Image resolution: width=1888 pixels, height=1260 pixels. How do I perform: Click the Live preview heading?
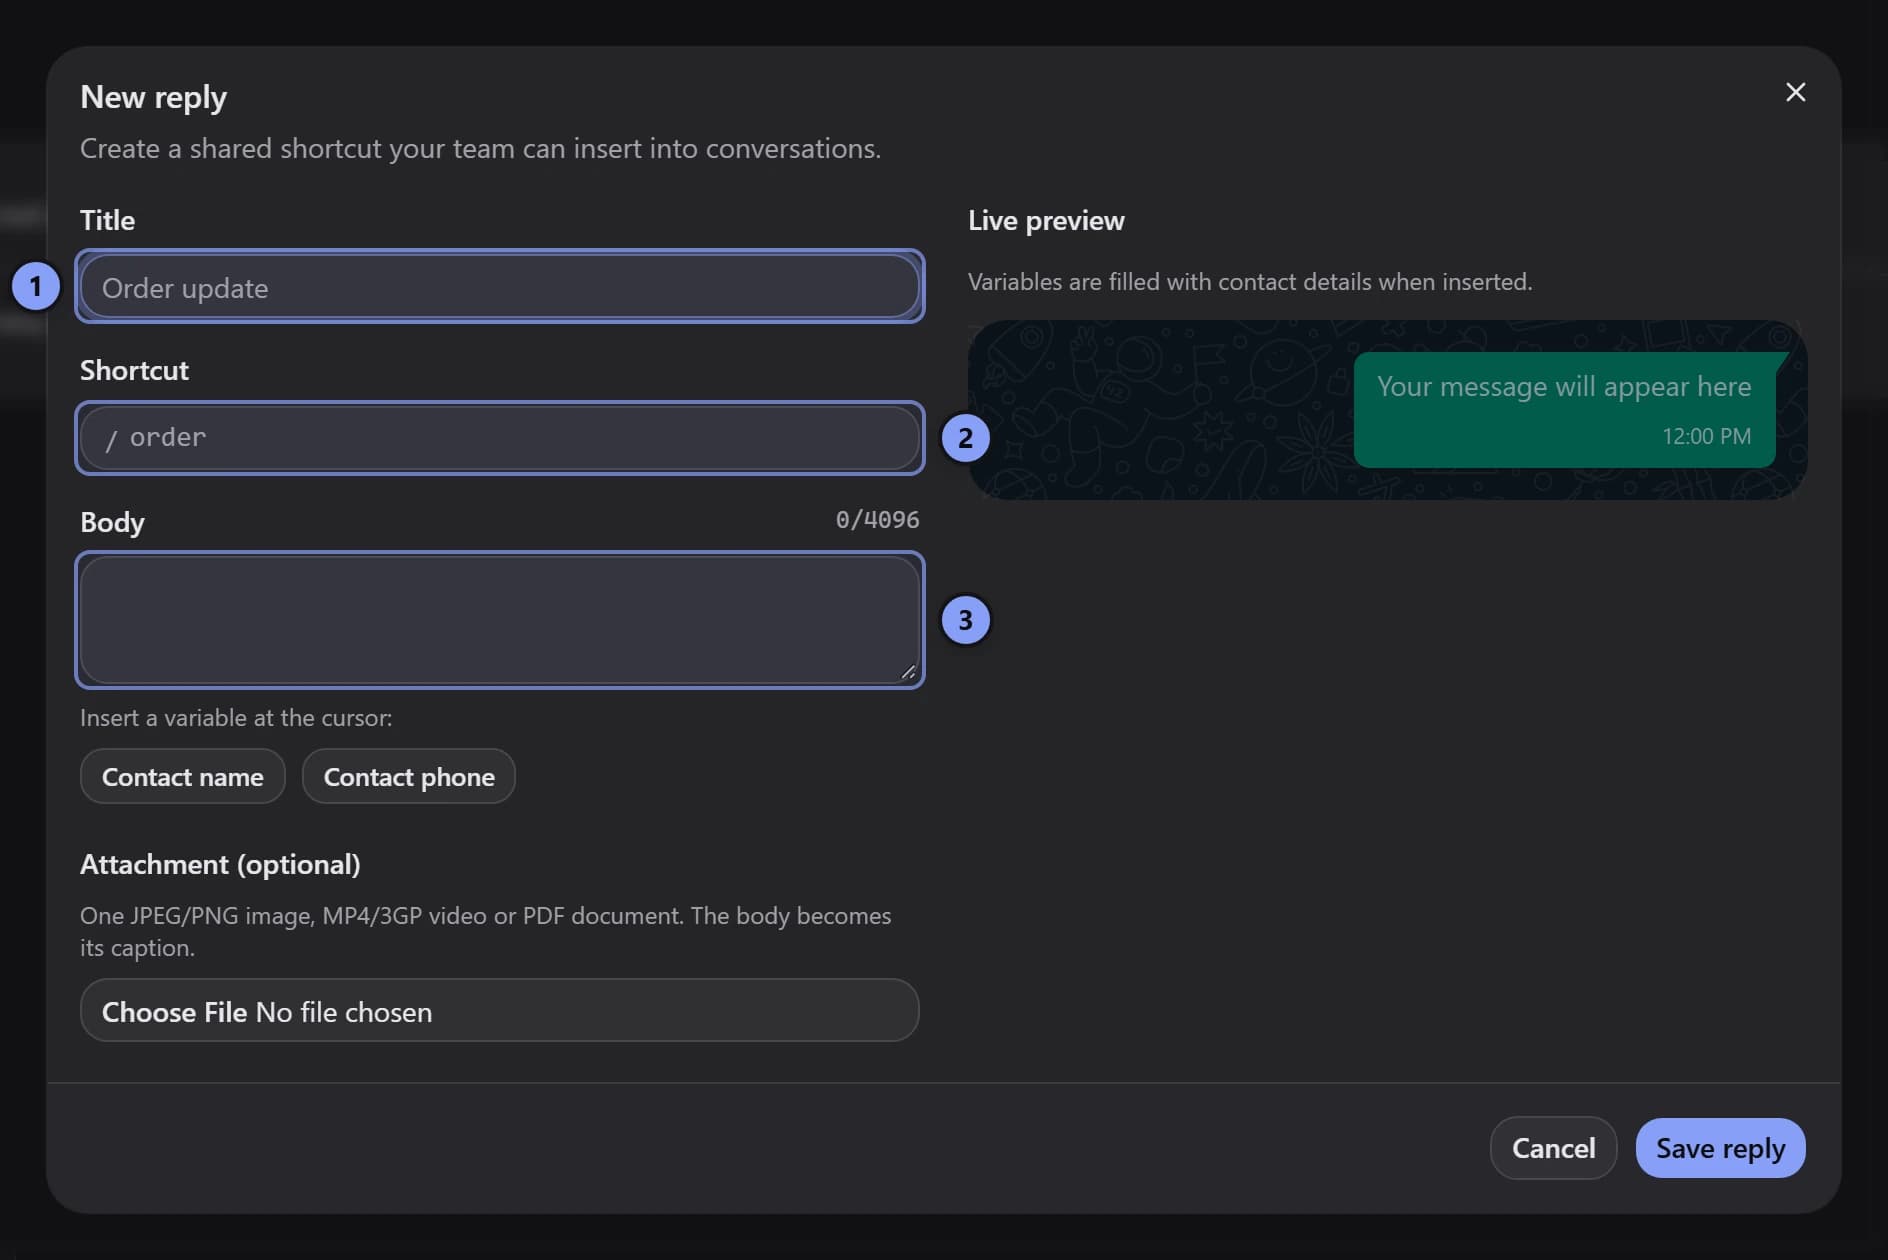(1046, 221)
